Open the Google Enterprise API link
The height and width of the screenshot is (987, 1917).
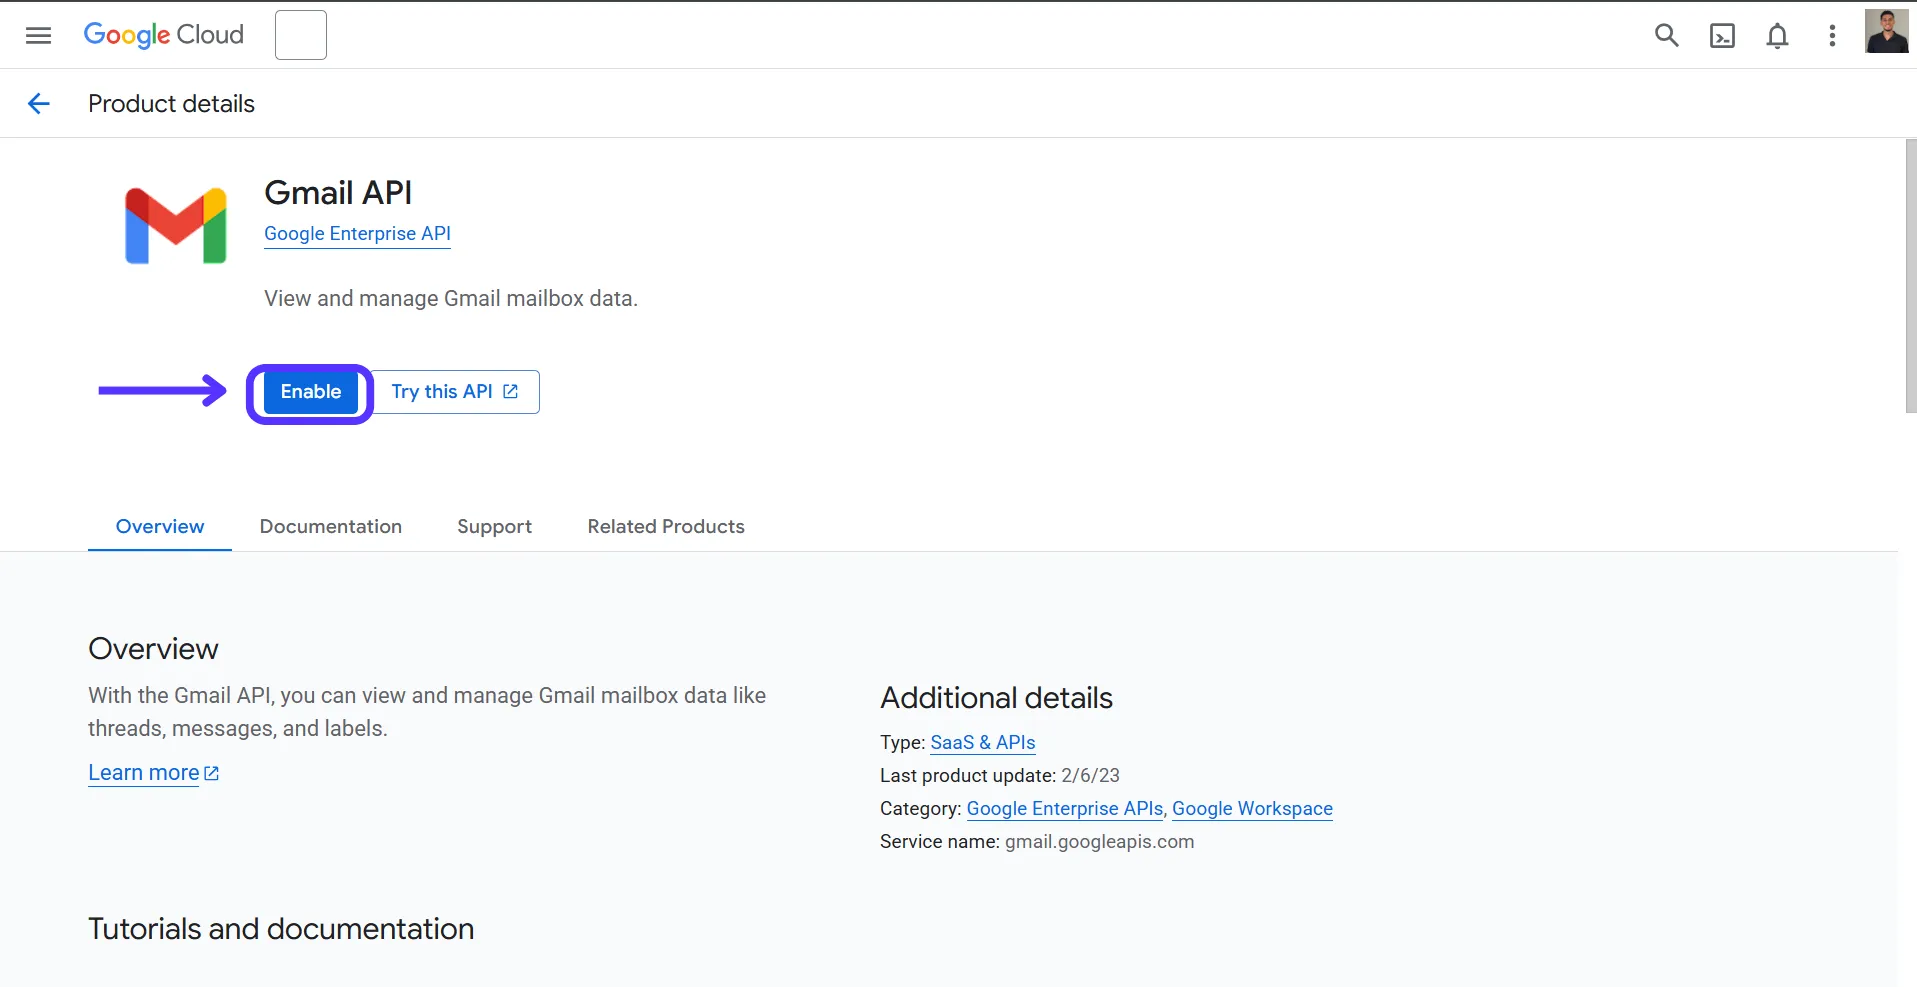[x=357, y=233]
